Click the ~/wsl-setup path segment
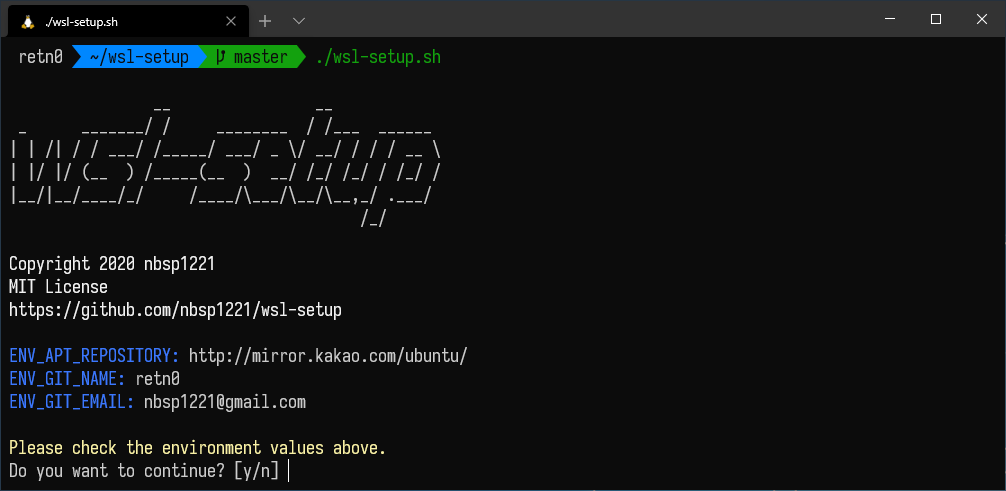The height and width of the screenshot is (491, 1006). (x=139, y=57)
